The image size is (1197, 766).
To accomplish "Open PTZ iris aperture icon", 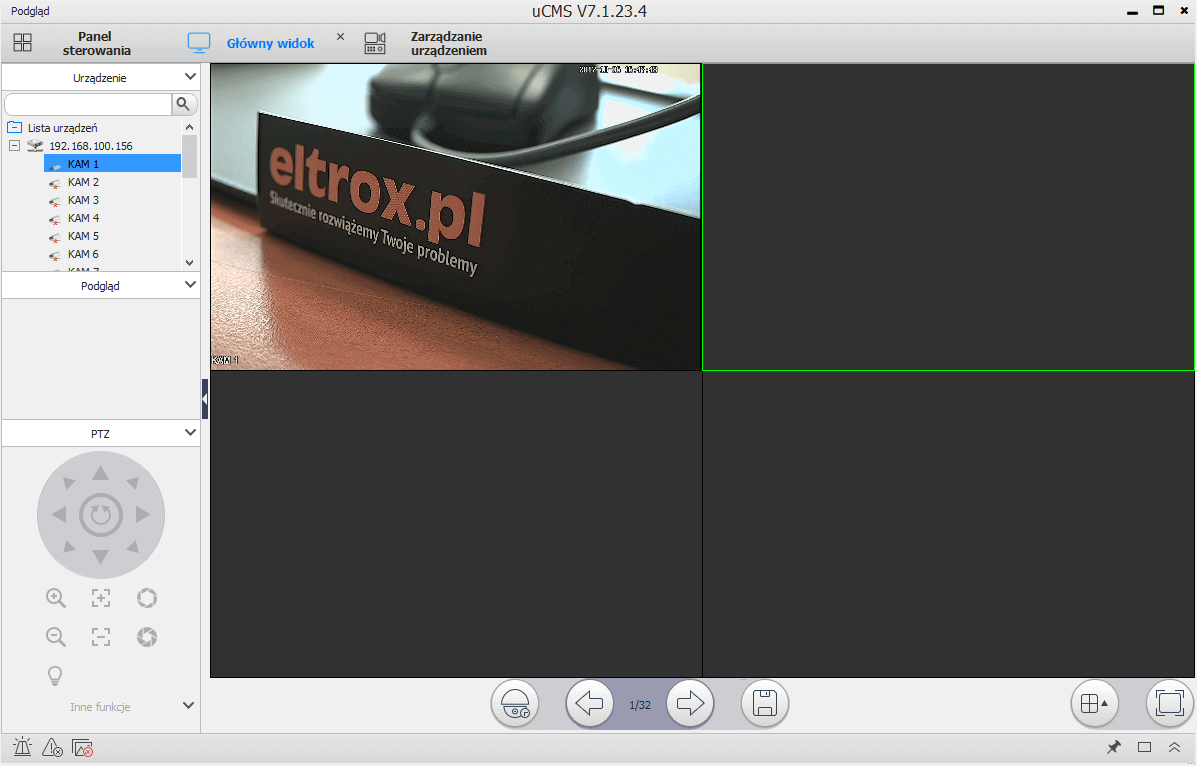I will (147, 598).
